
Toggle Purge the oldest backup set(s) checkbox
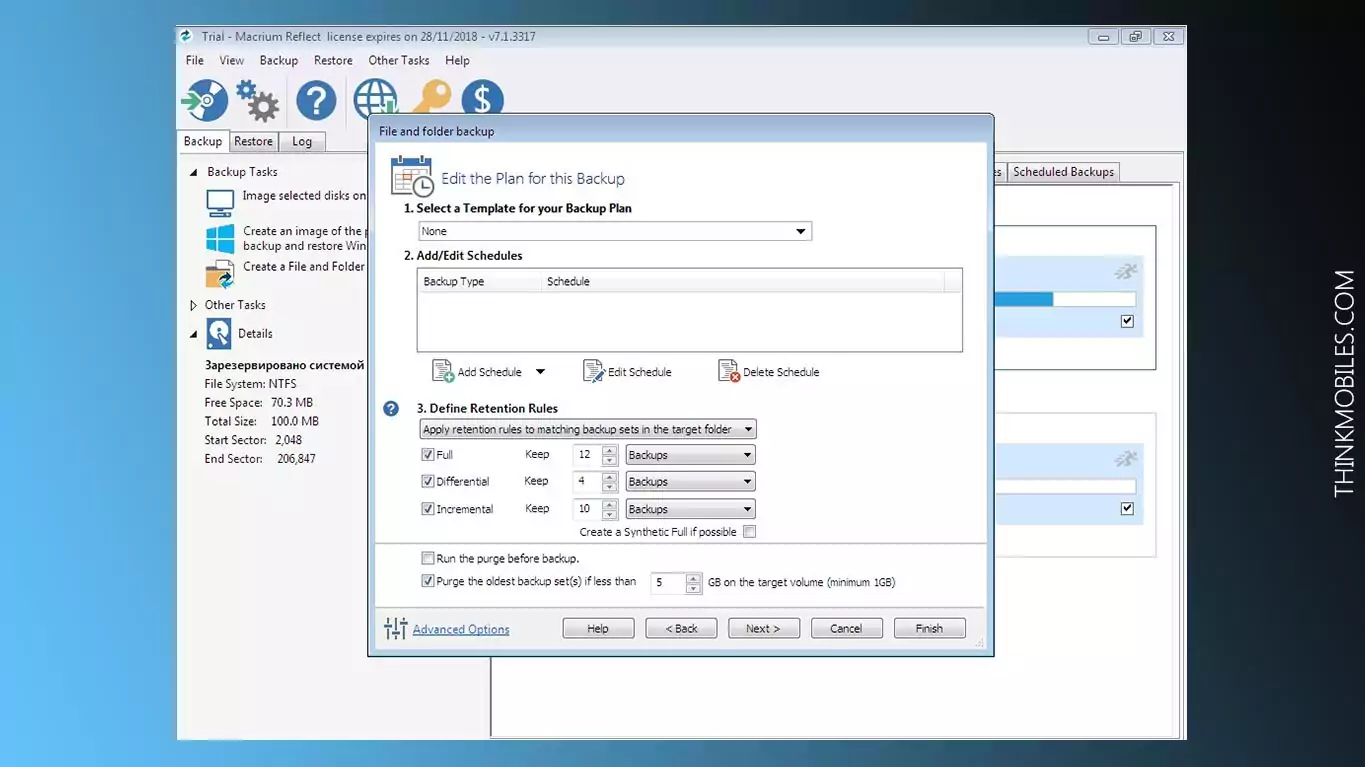(x=428, y=581)
